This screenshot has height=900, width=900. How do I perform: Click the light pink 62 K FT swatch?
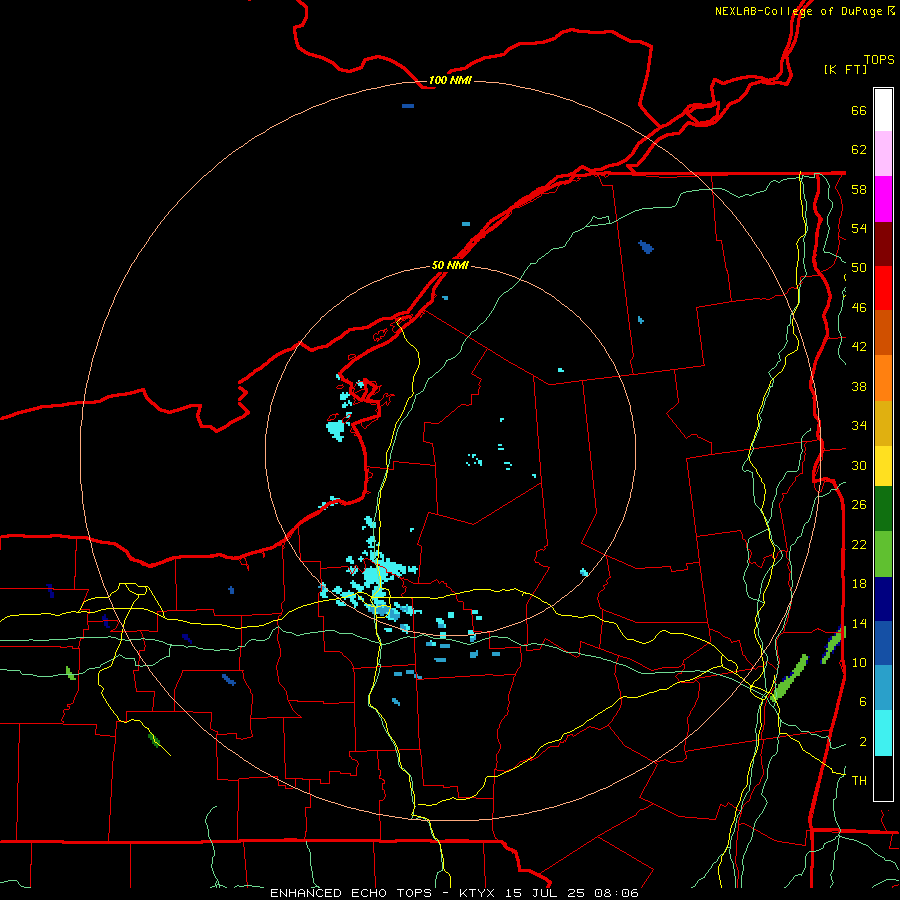tap(883, 154)
